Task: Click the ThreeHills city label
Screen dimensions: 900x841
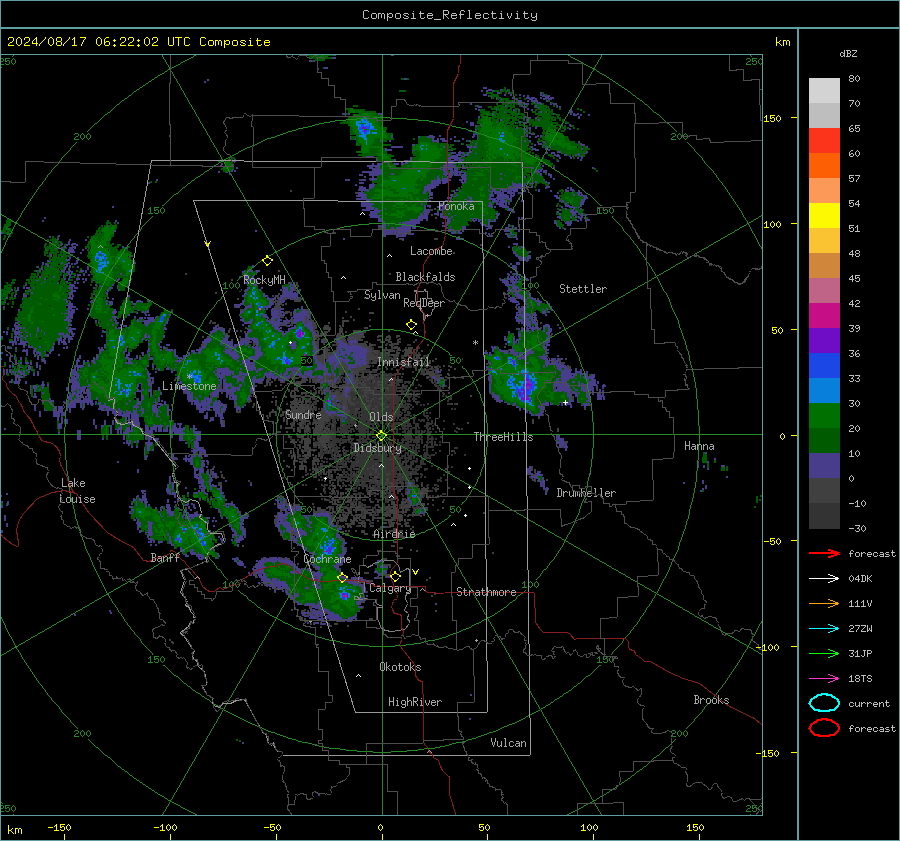Action: [503, 437]
